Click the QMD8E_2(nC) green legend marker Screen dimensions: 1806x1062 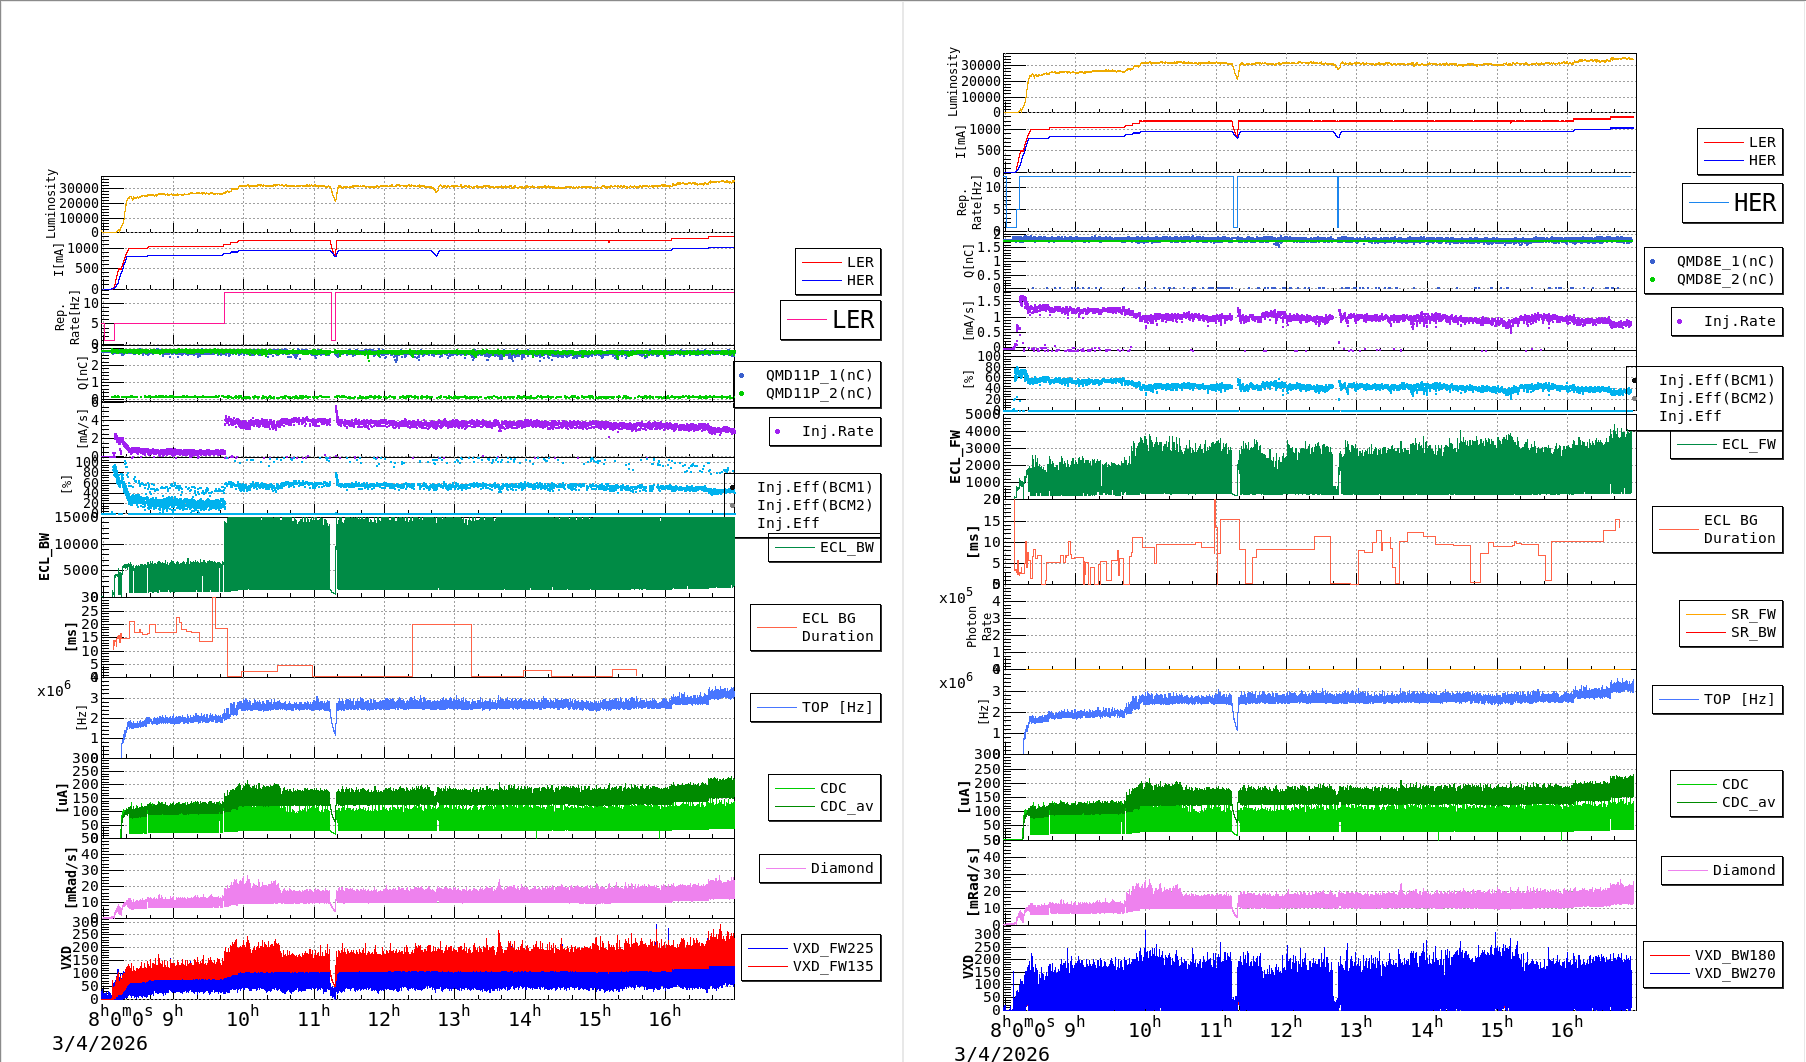[x=1652, y=280]
